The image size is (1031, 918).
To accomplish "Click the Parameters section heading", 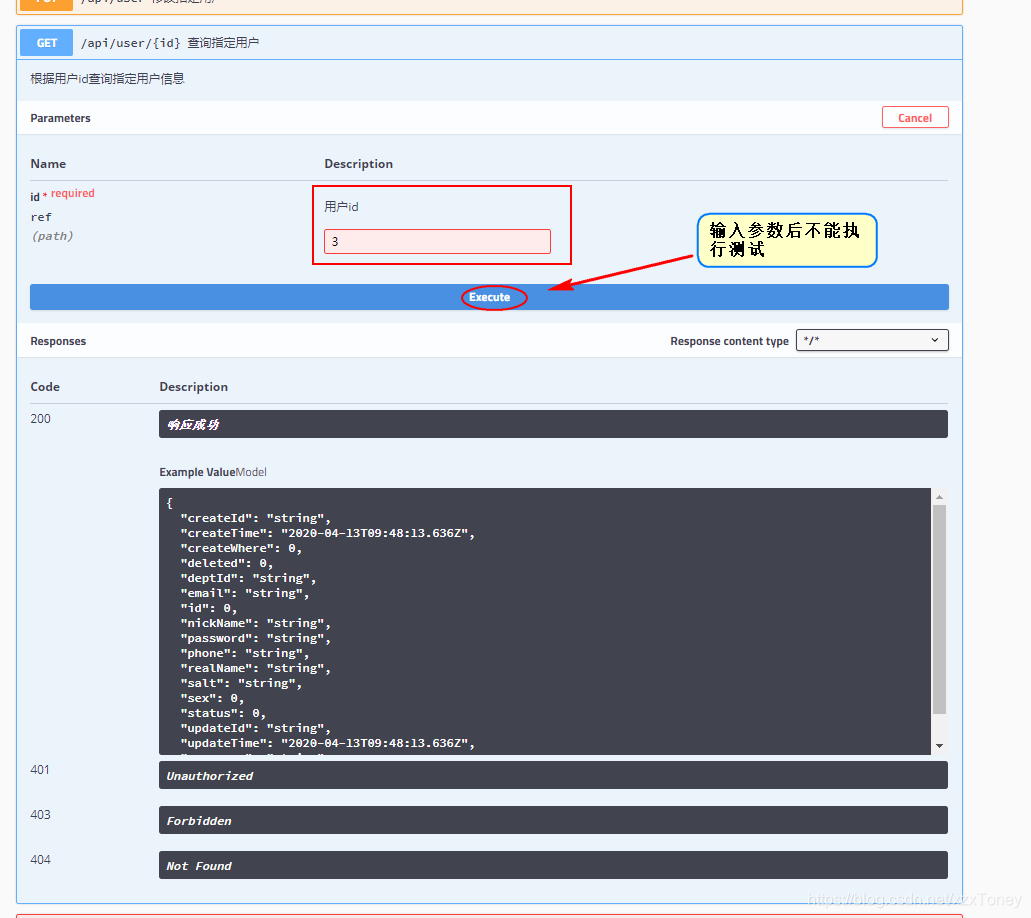I will (x=60, y=118).
